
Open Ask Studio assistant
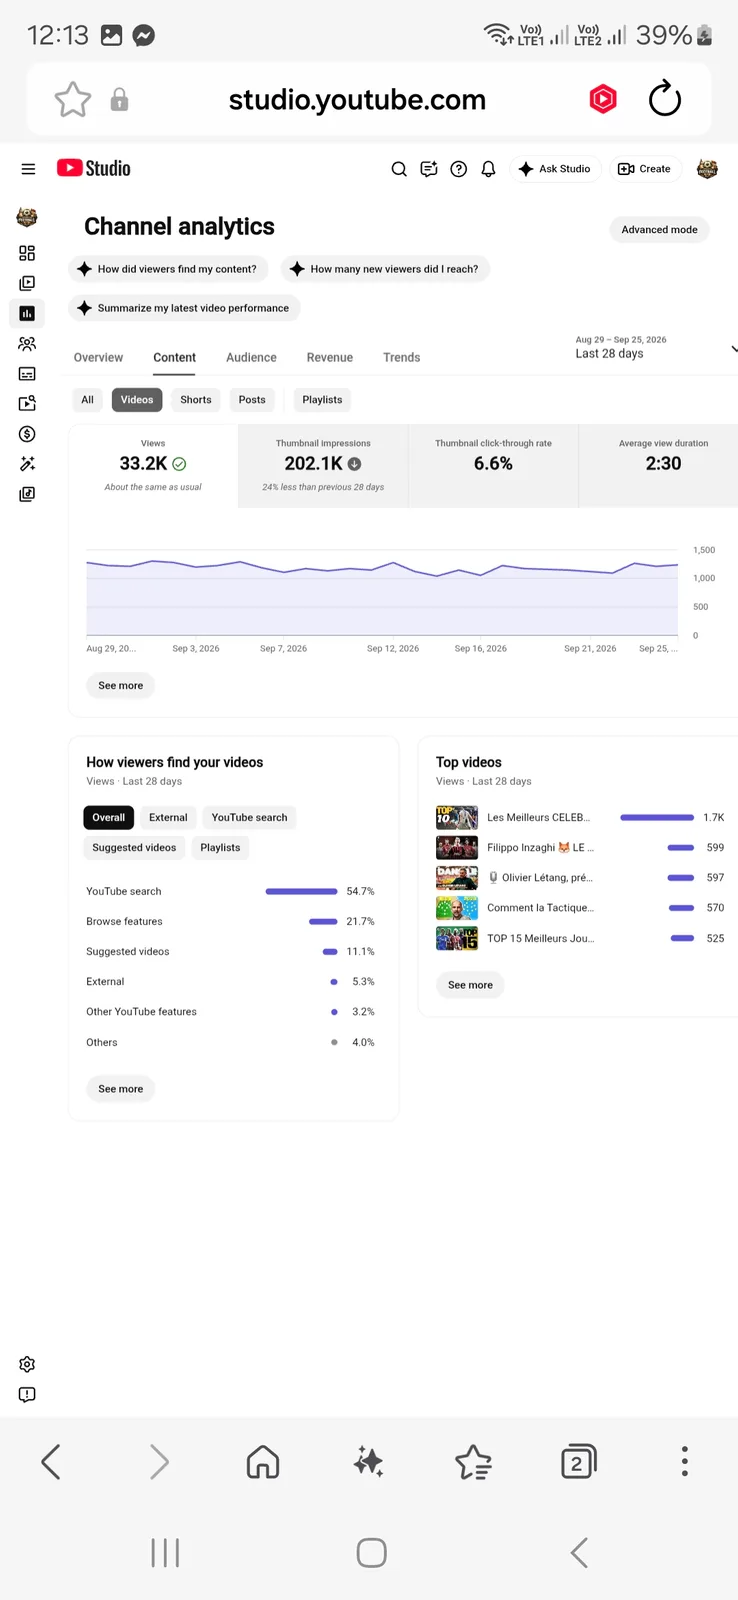pos(555,169)
